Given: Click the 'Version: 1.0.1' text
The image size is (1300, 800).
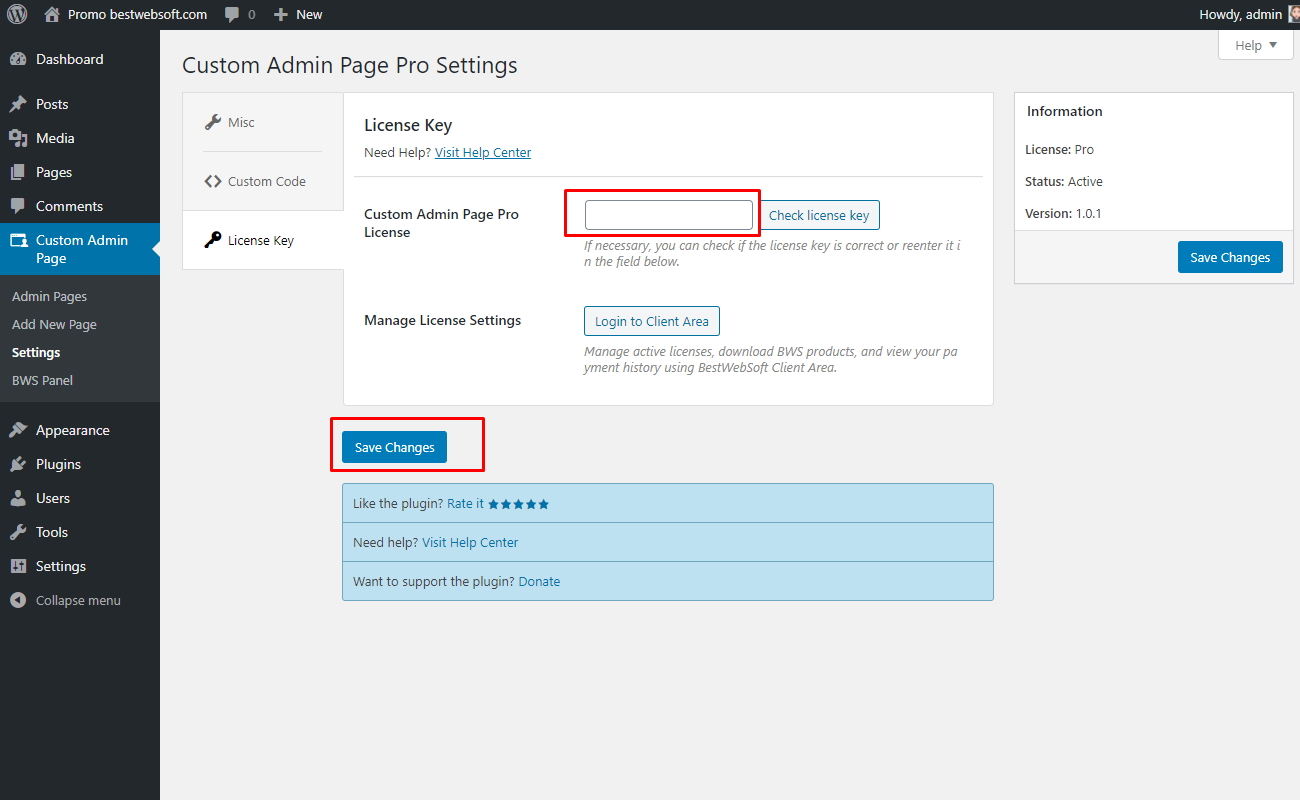Looking at the screenshot, I should (x=1063, y=213).
